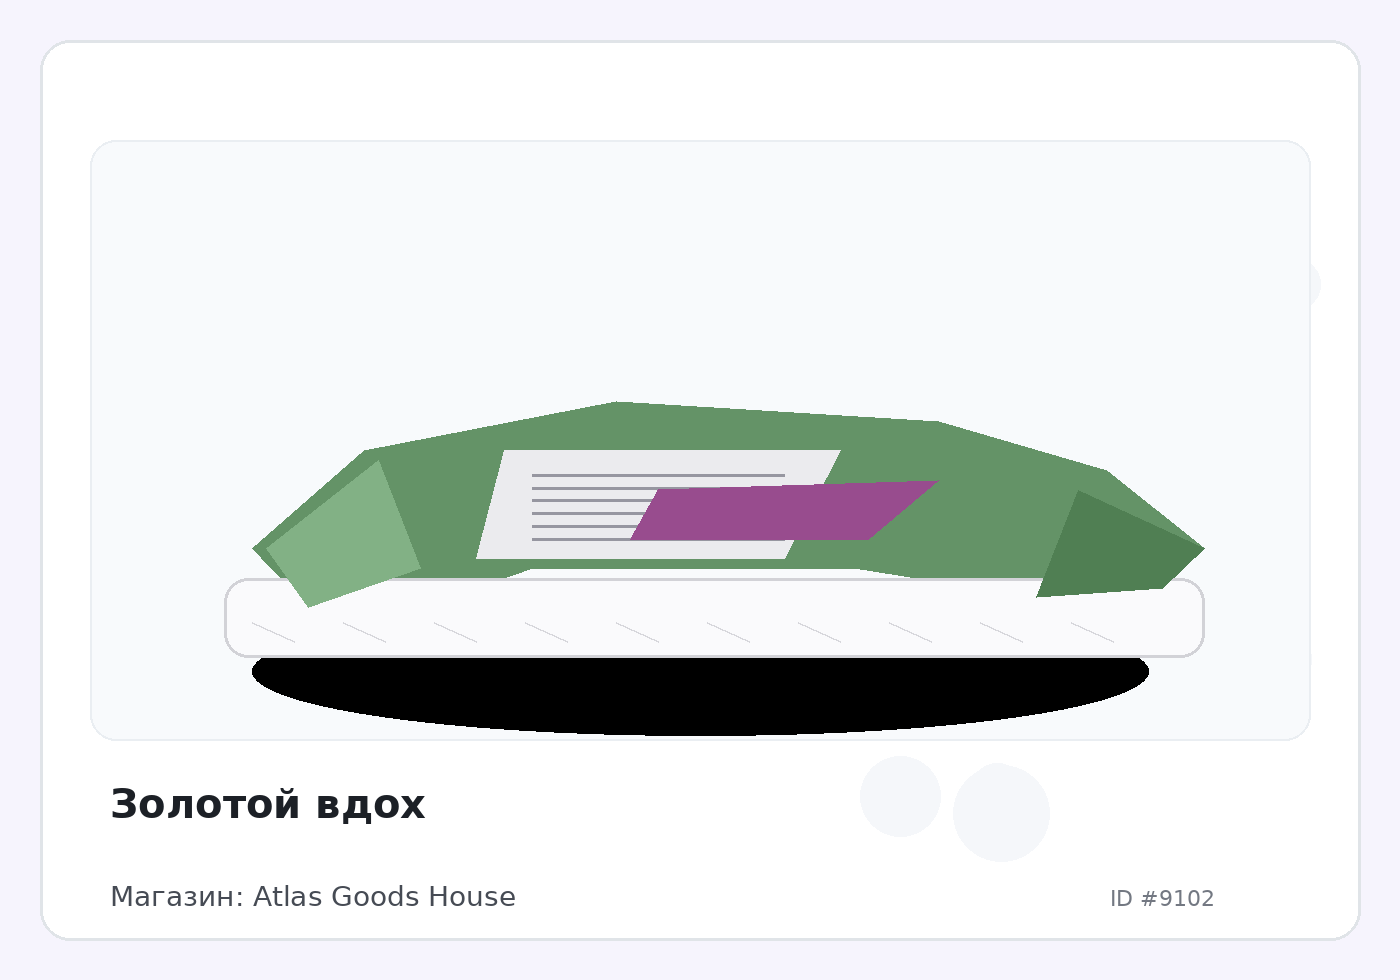Click the ID #9102 label

click(1161, 899)
